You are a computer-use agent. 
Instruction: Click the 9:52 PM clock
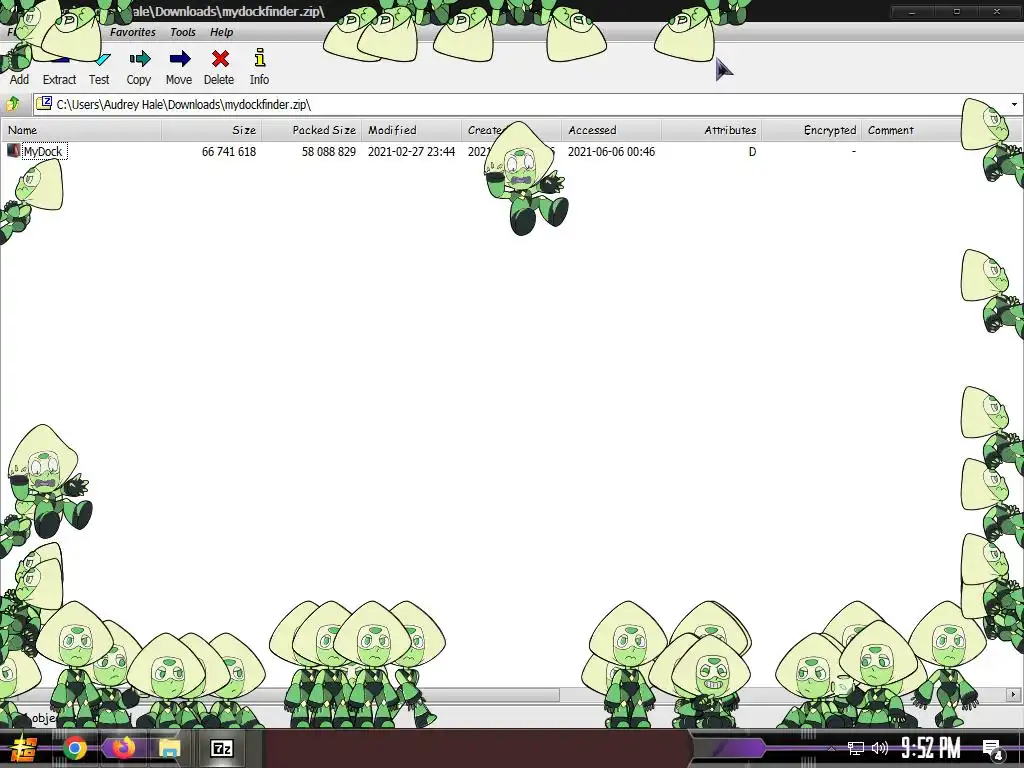[931, 748]
